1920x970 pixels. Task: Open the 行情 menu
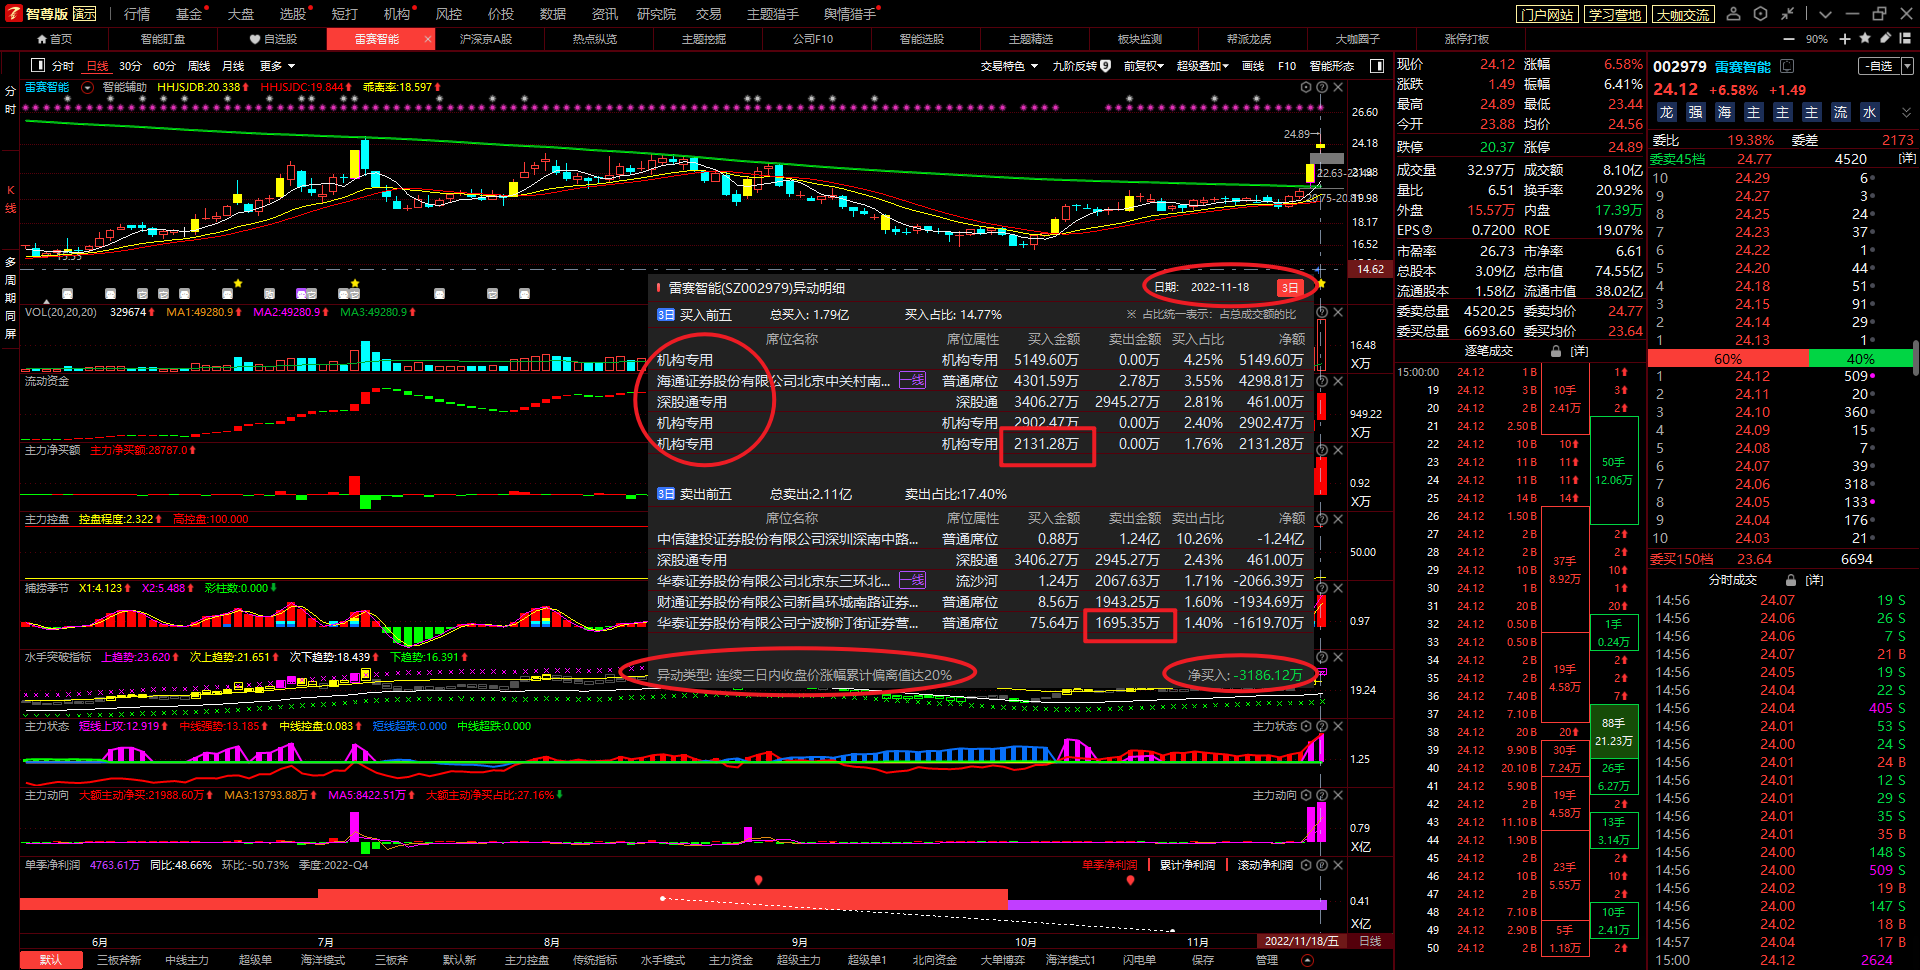137,14
